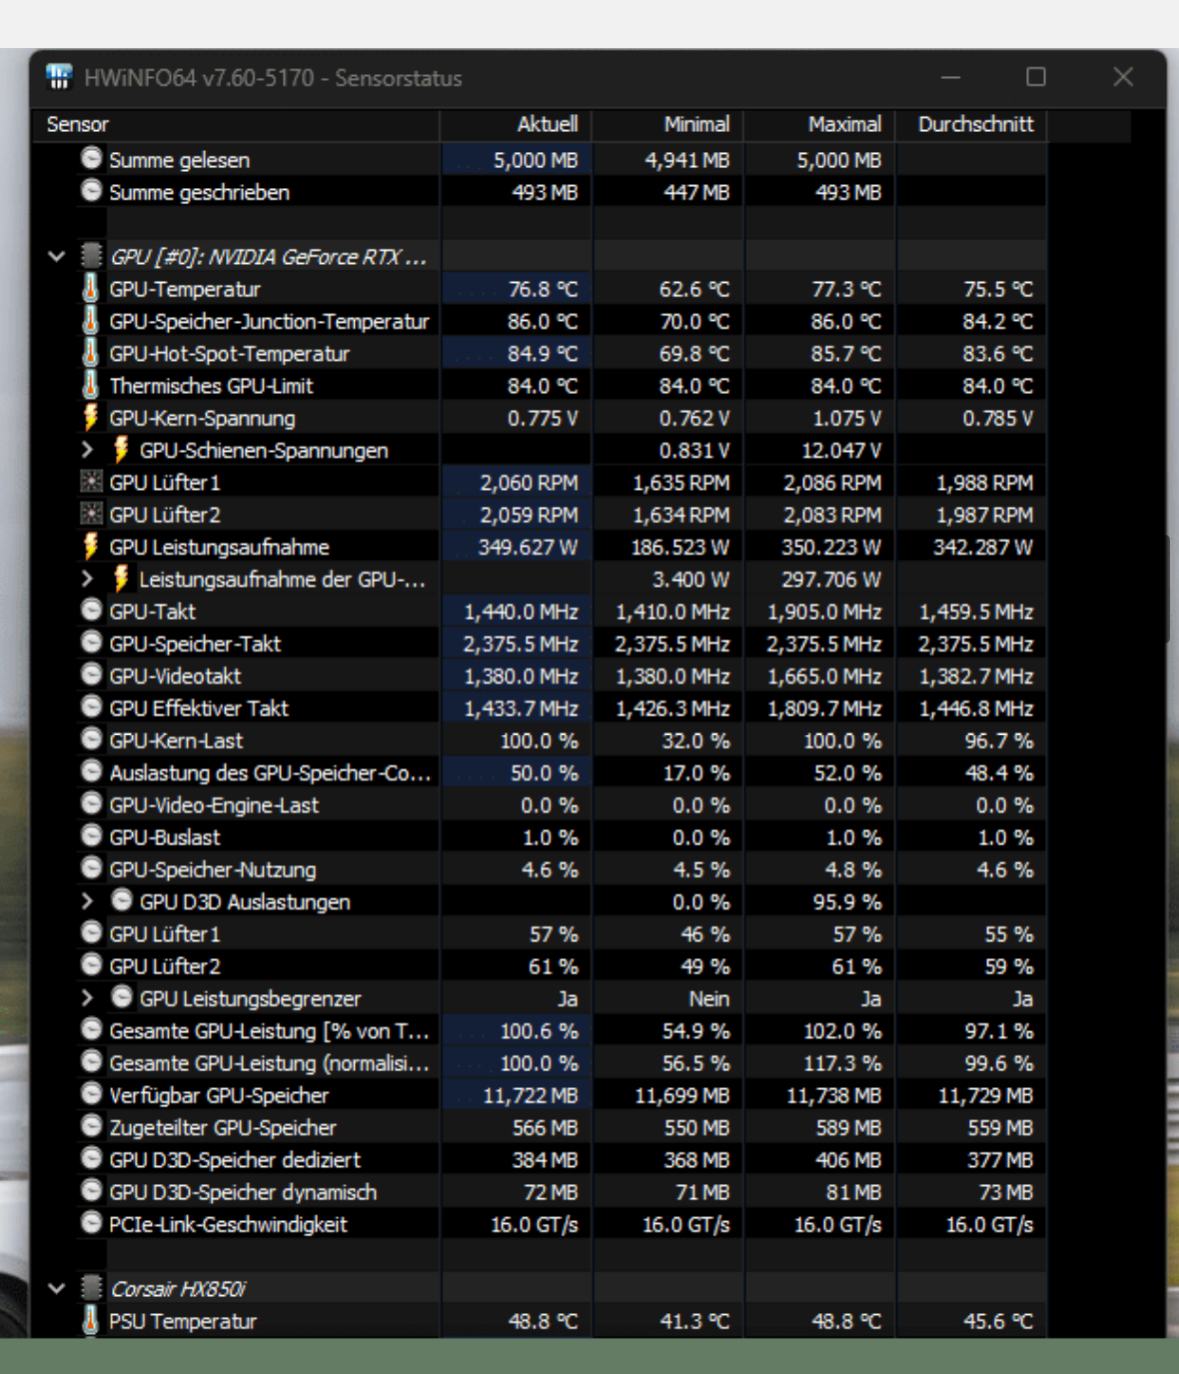Click the GPU Lüfter2 current value 61 %
The height and width of the screenshot is (1374, 1179).
coord(553,966)
